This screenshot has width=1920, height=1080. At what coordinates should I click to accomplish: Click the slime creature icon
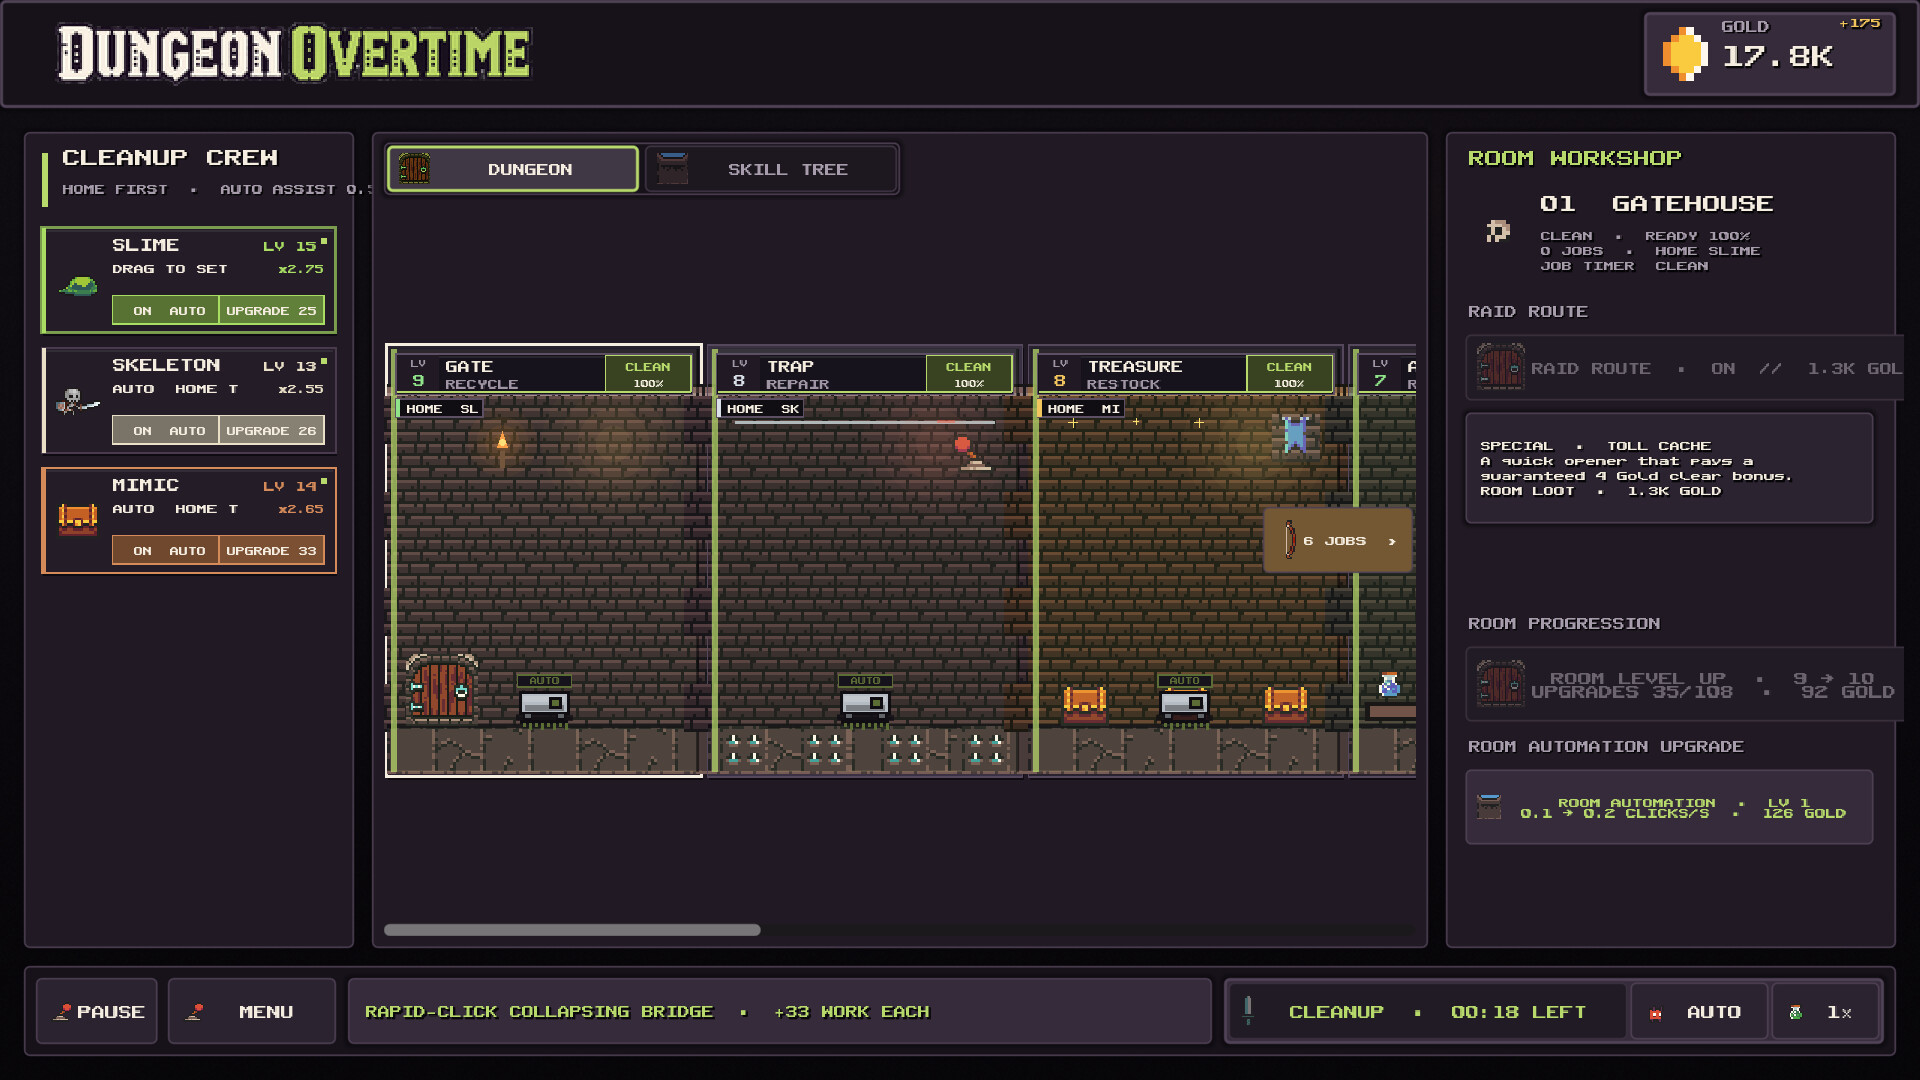78,286
